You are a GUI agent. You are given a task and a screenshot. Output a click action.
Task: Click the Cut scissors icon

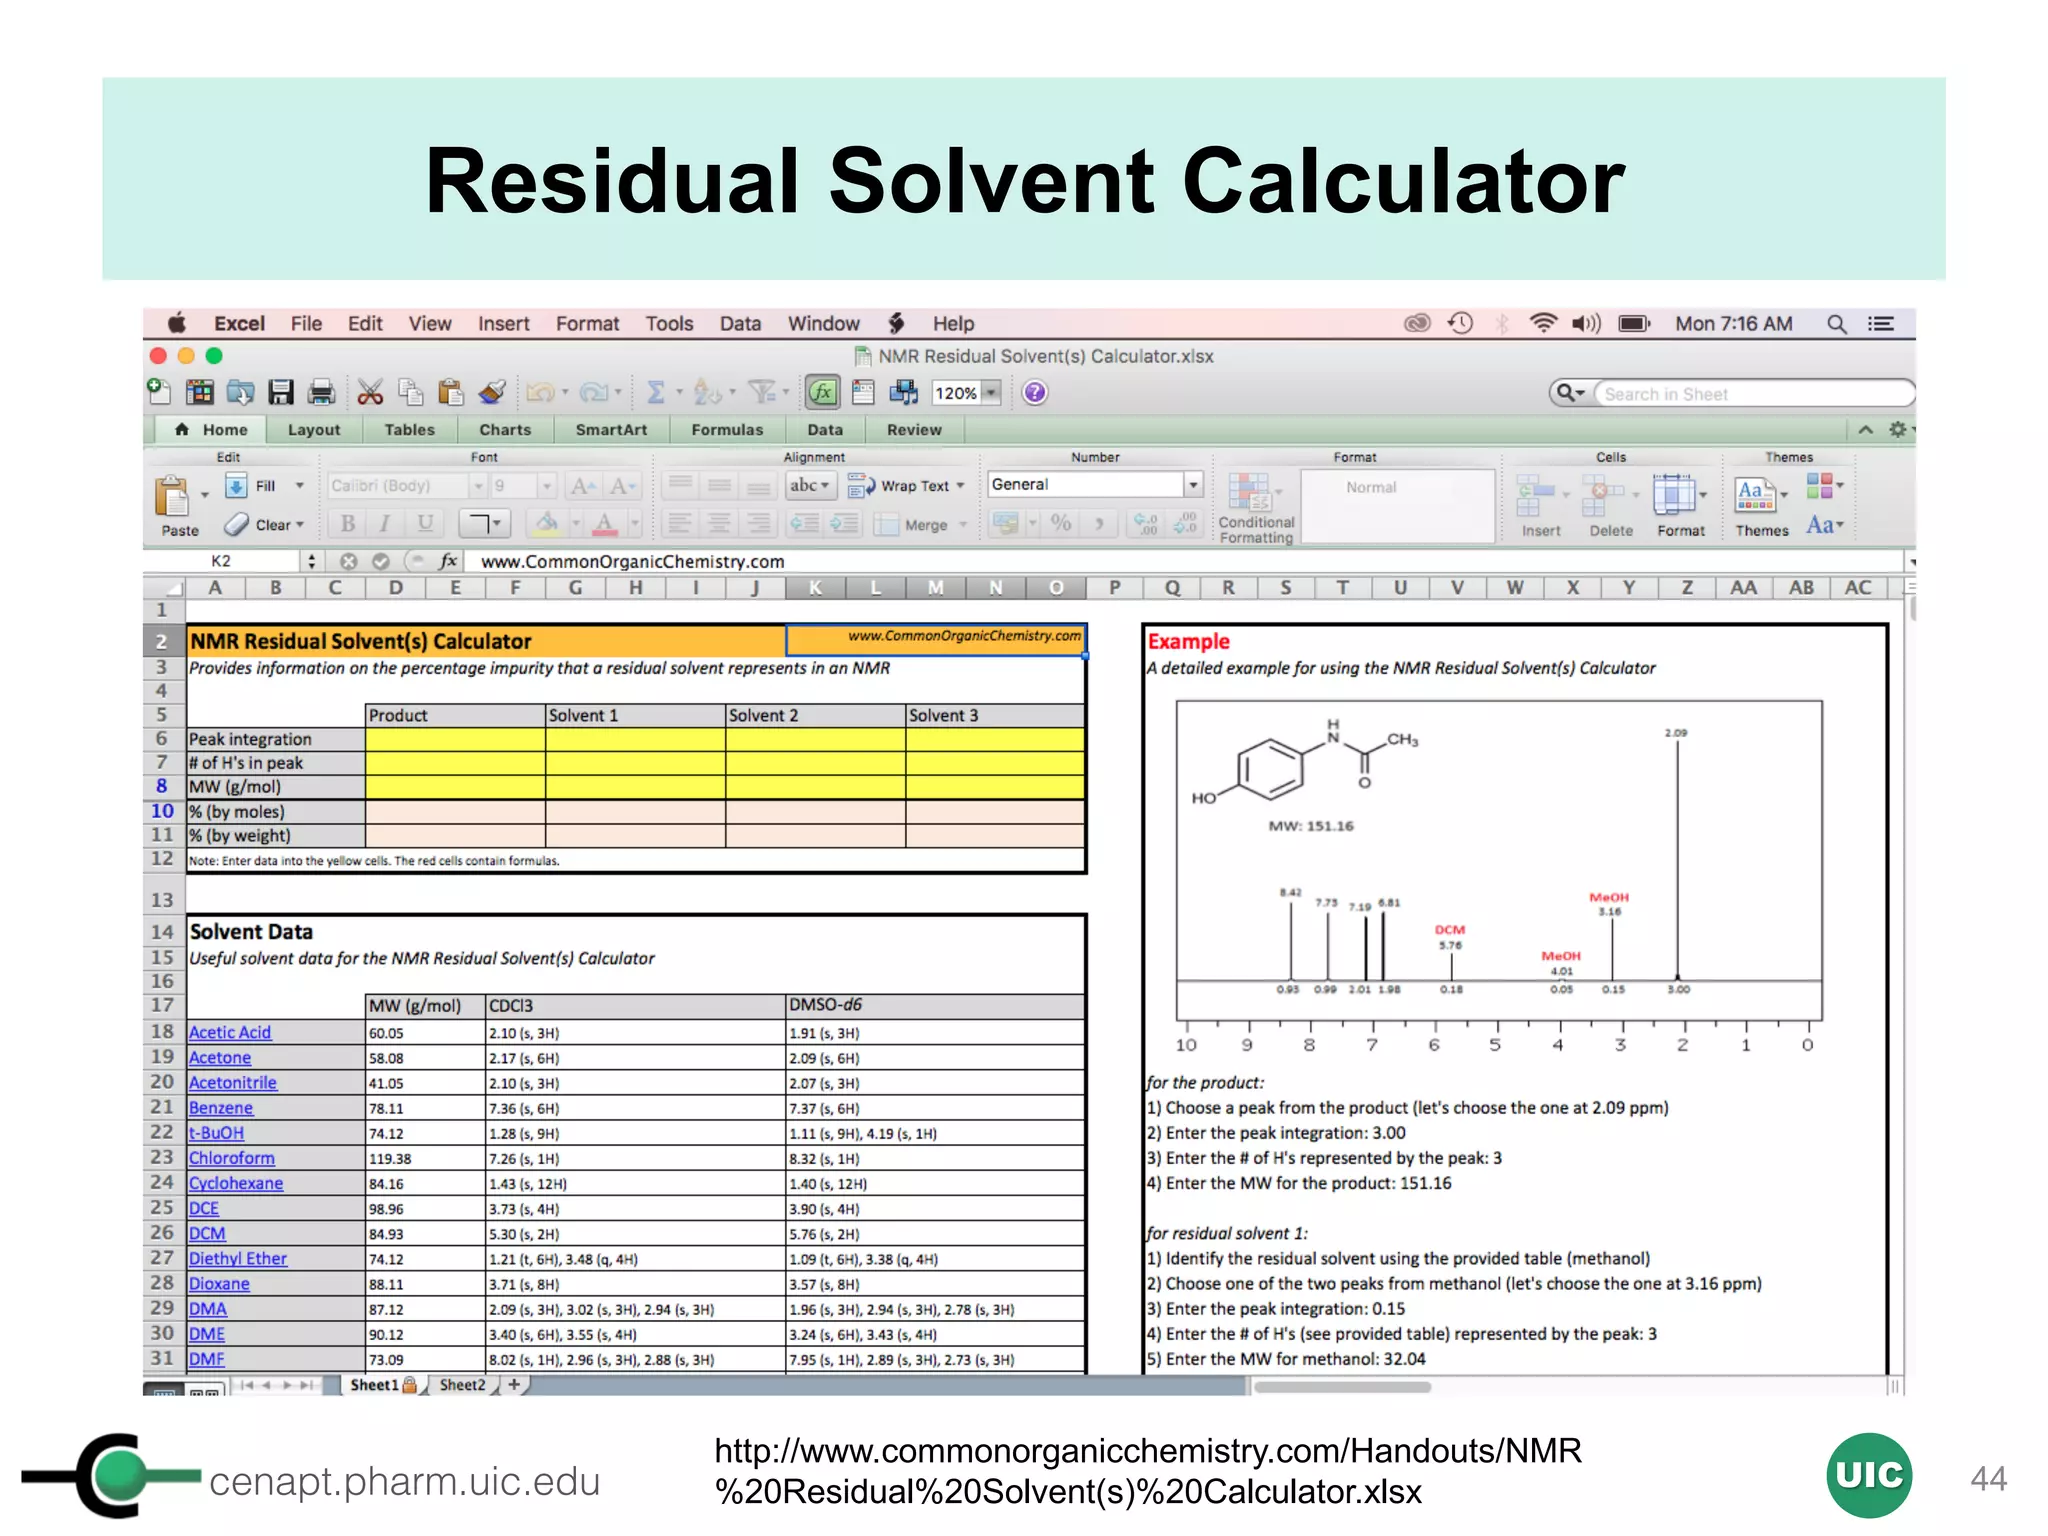tap(370, 393)
